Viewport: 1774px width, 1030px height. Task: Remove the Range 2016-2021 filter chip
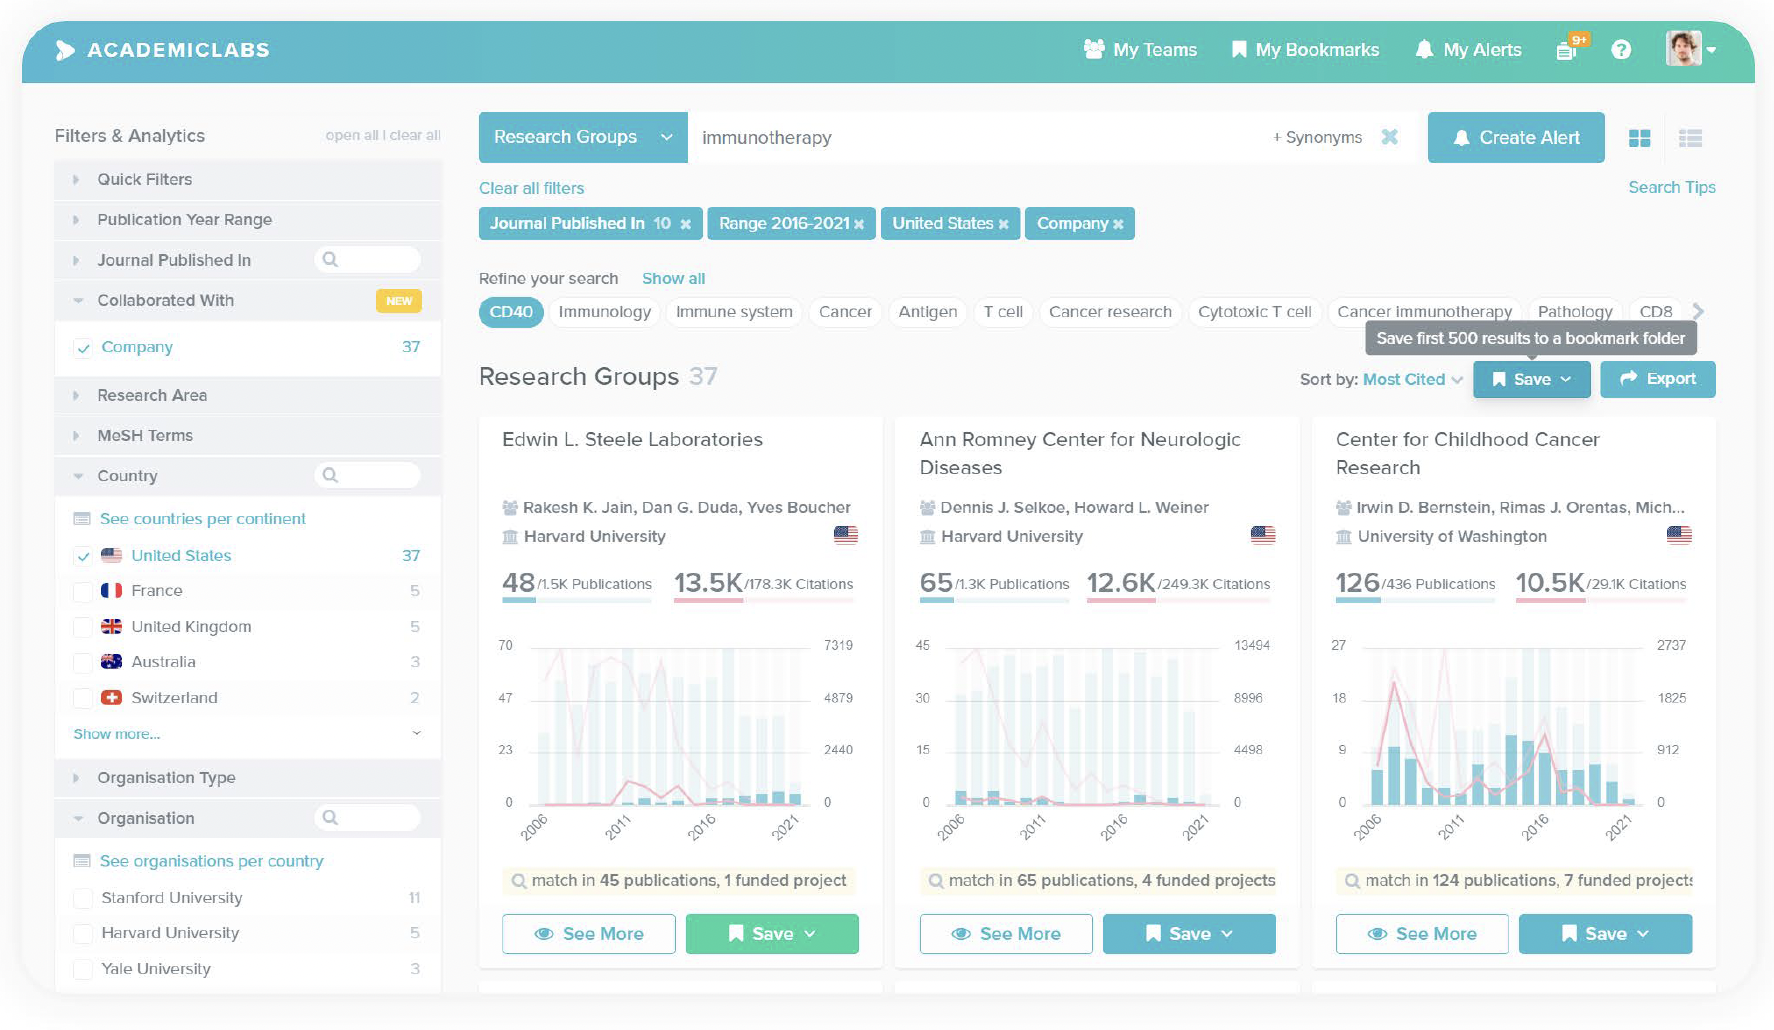coord(859,224)
